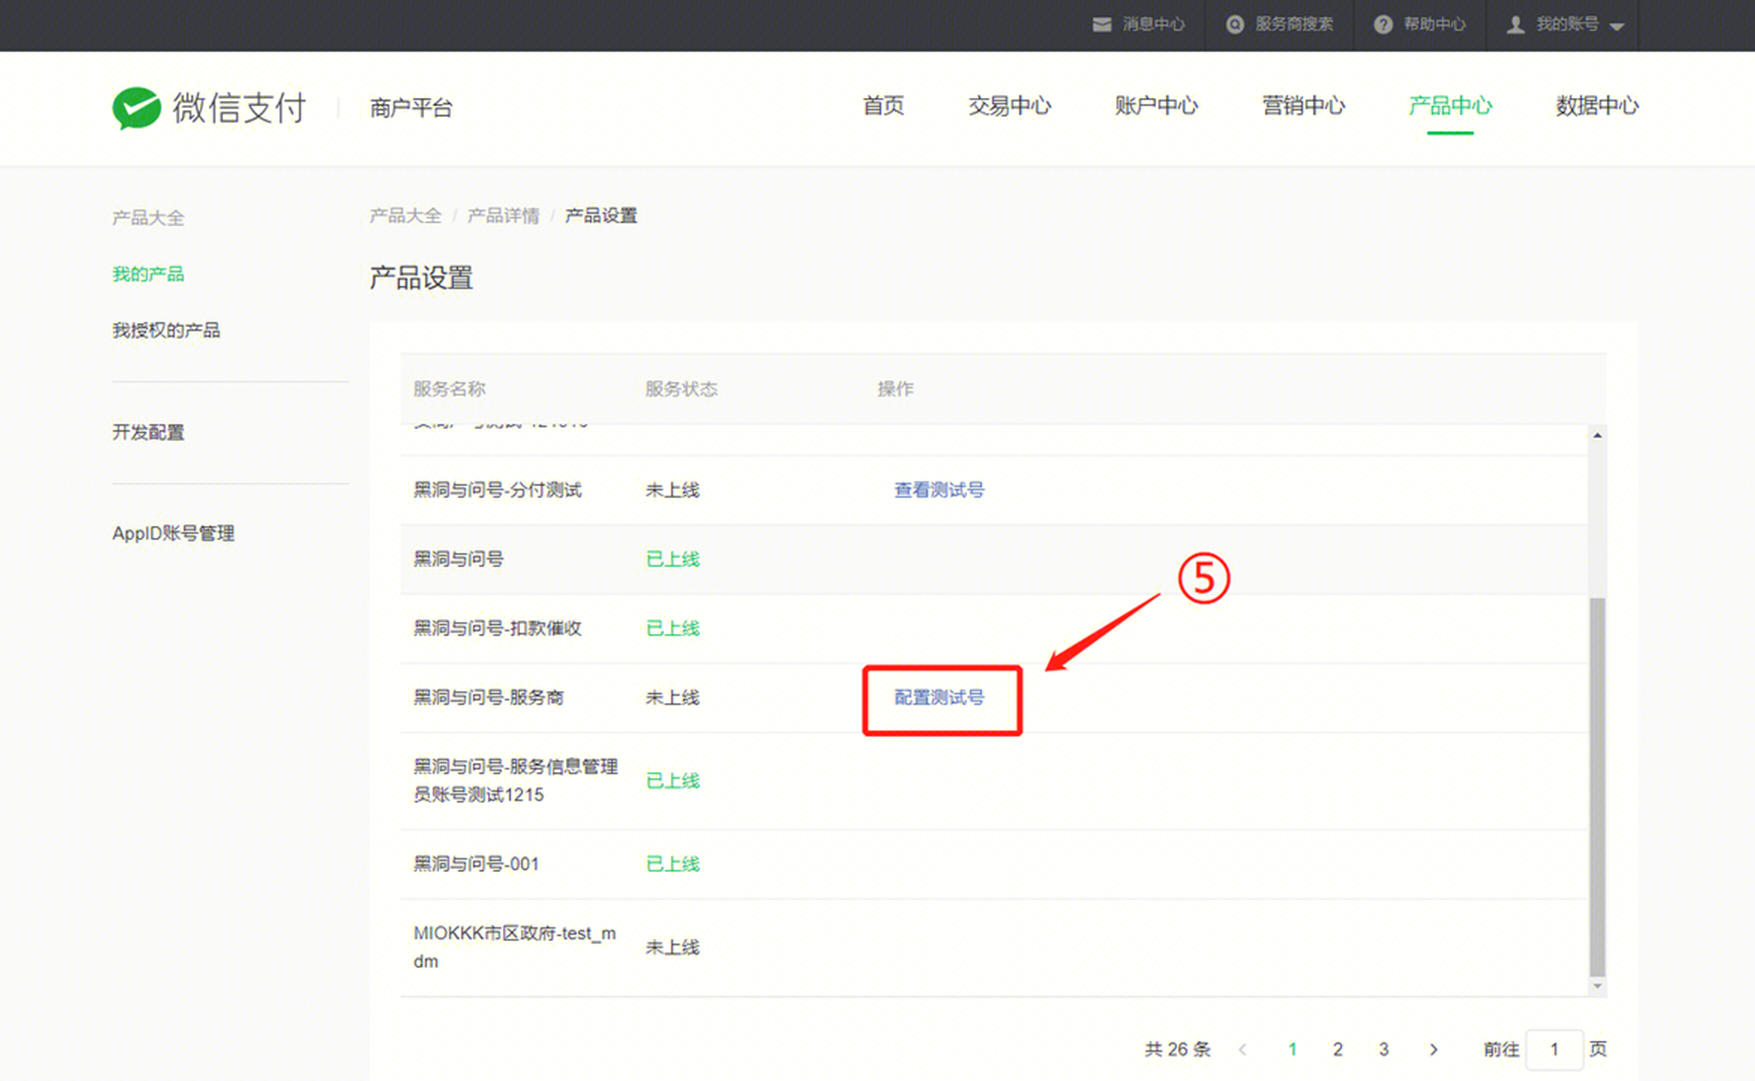Open 帮助中心 in top bar

[1434, 24]
